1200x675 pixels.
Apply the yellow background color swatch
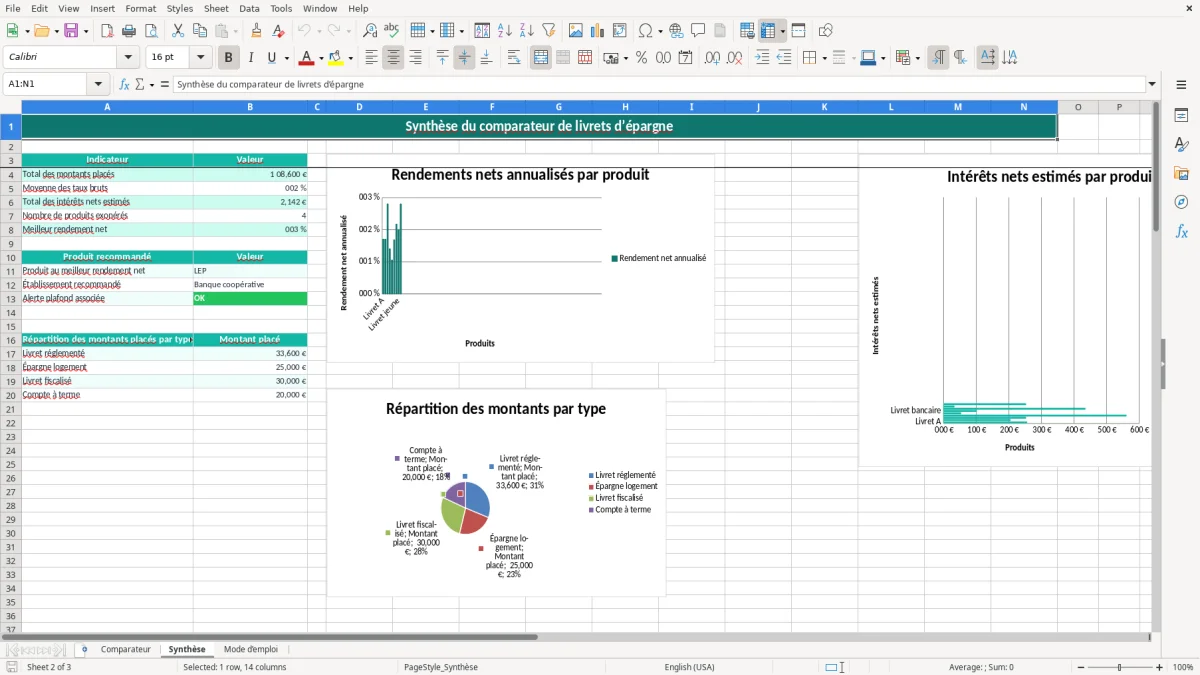coord(336,58)
